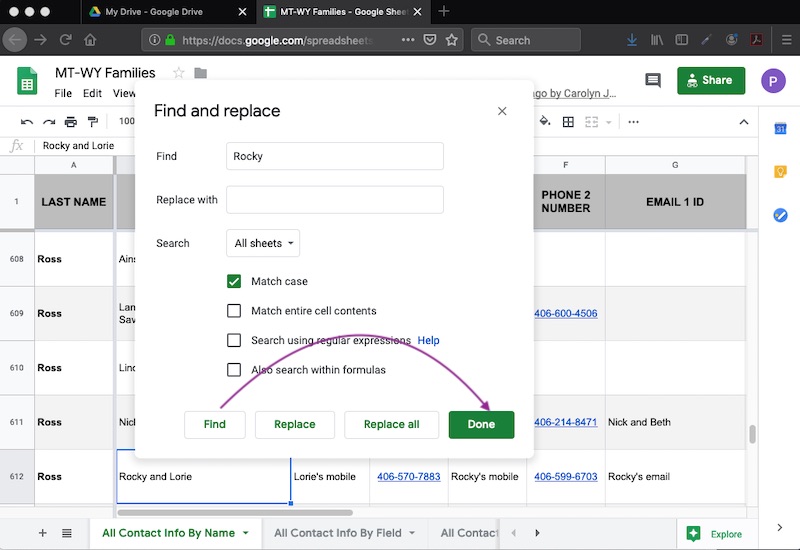The image size is (800, 550).
Task: Open the 406-214-8471 phone link
Action: (x=565, y=422)
